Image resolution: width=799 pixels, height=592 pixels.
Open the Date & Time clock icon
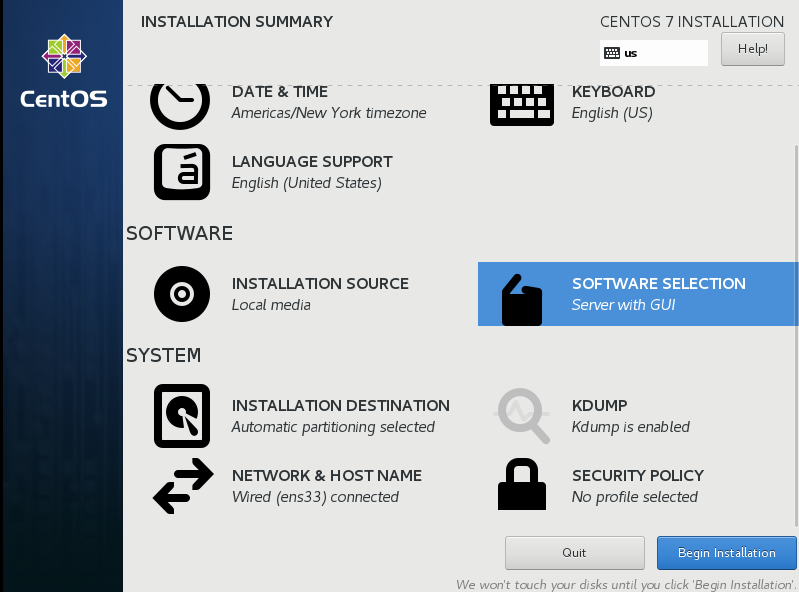[x=179, y=106]
